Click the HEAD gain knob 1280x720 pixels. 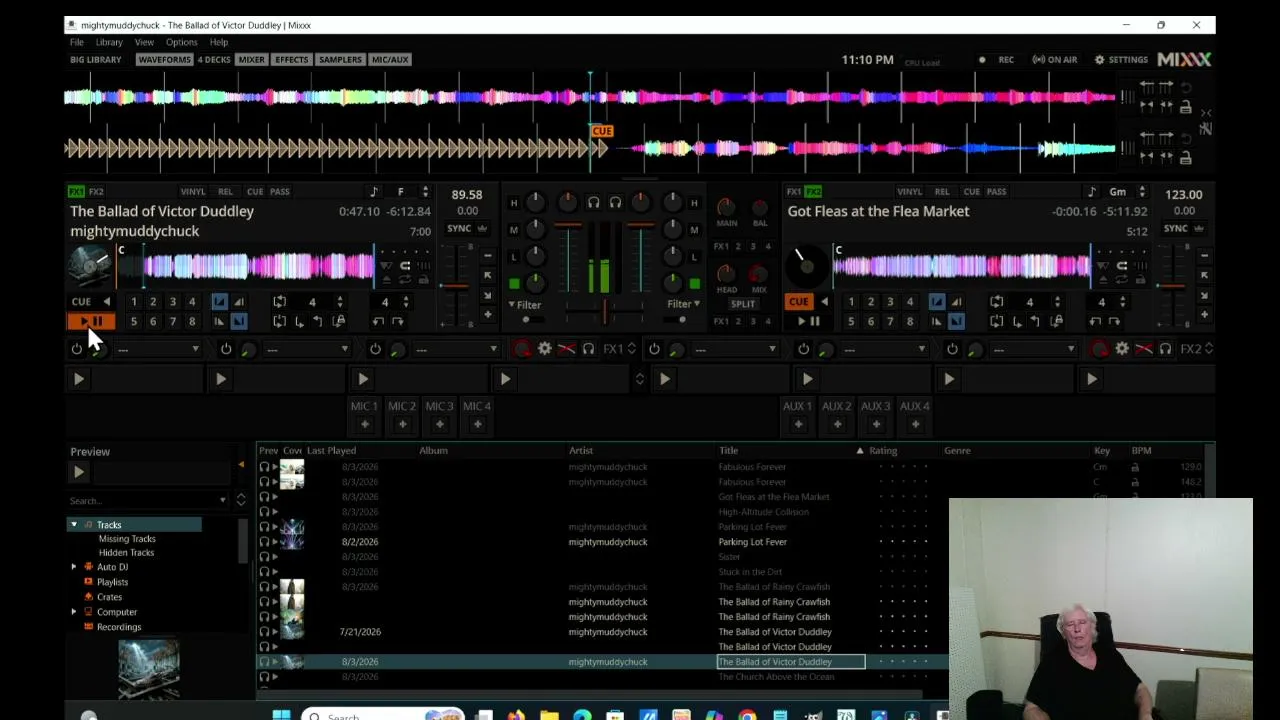(x=727, y=273)
